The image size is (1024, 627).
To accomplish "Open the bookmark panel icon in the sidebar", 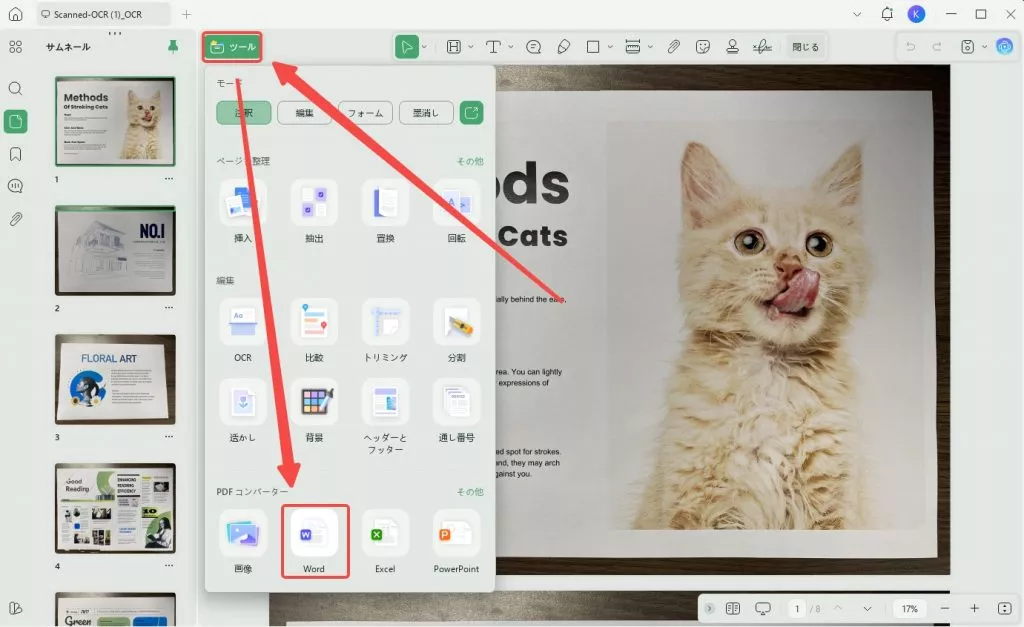I will click(x=15, y=154).
